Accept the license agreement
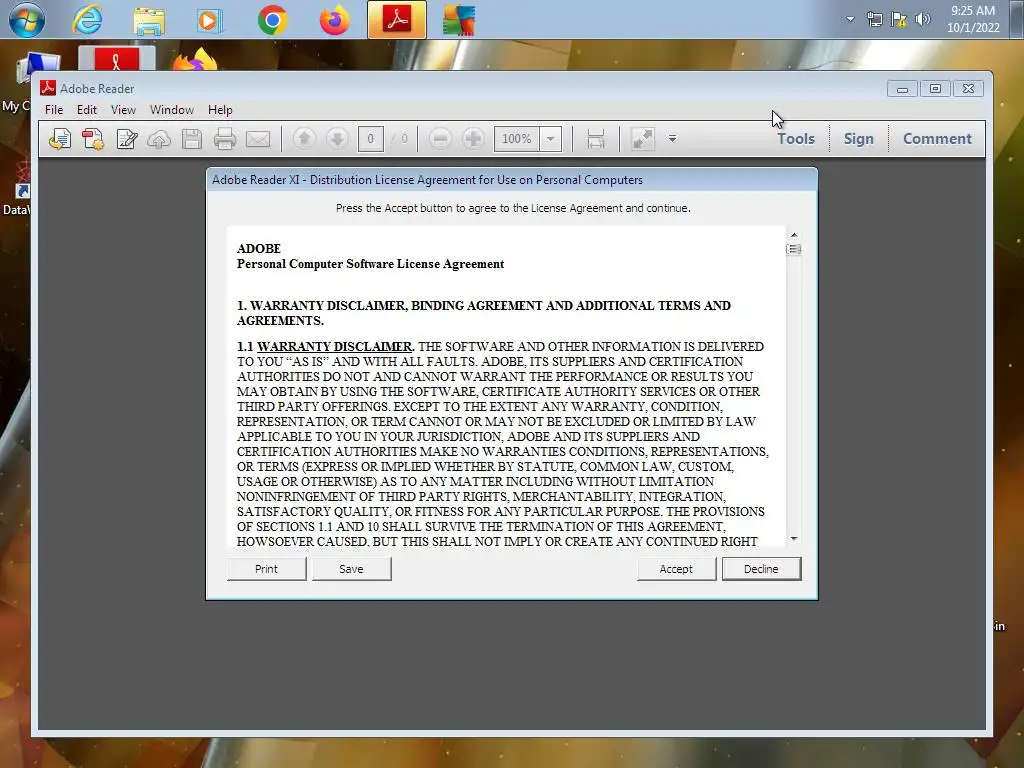The width and height of the screenshot is (1024, 768). pyautogui.click(x=676, y=569)
